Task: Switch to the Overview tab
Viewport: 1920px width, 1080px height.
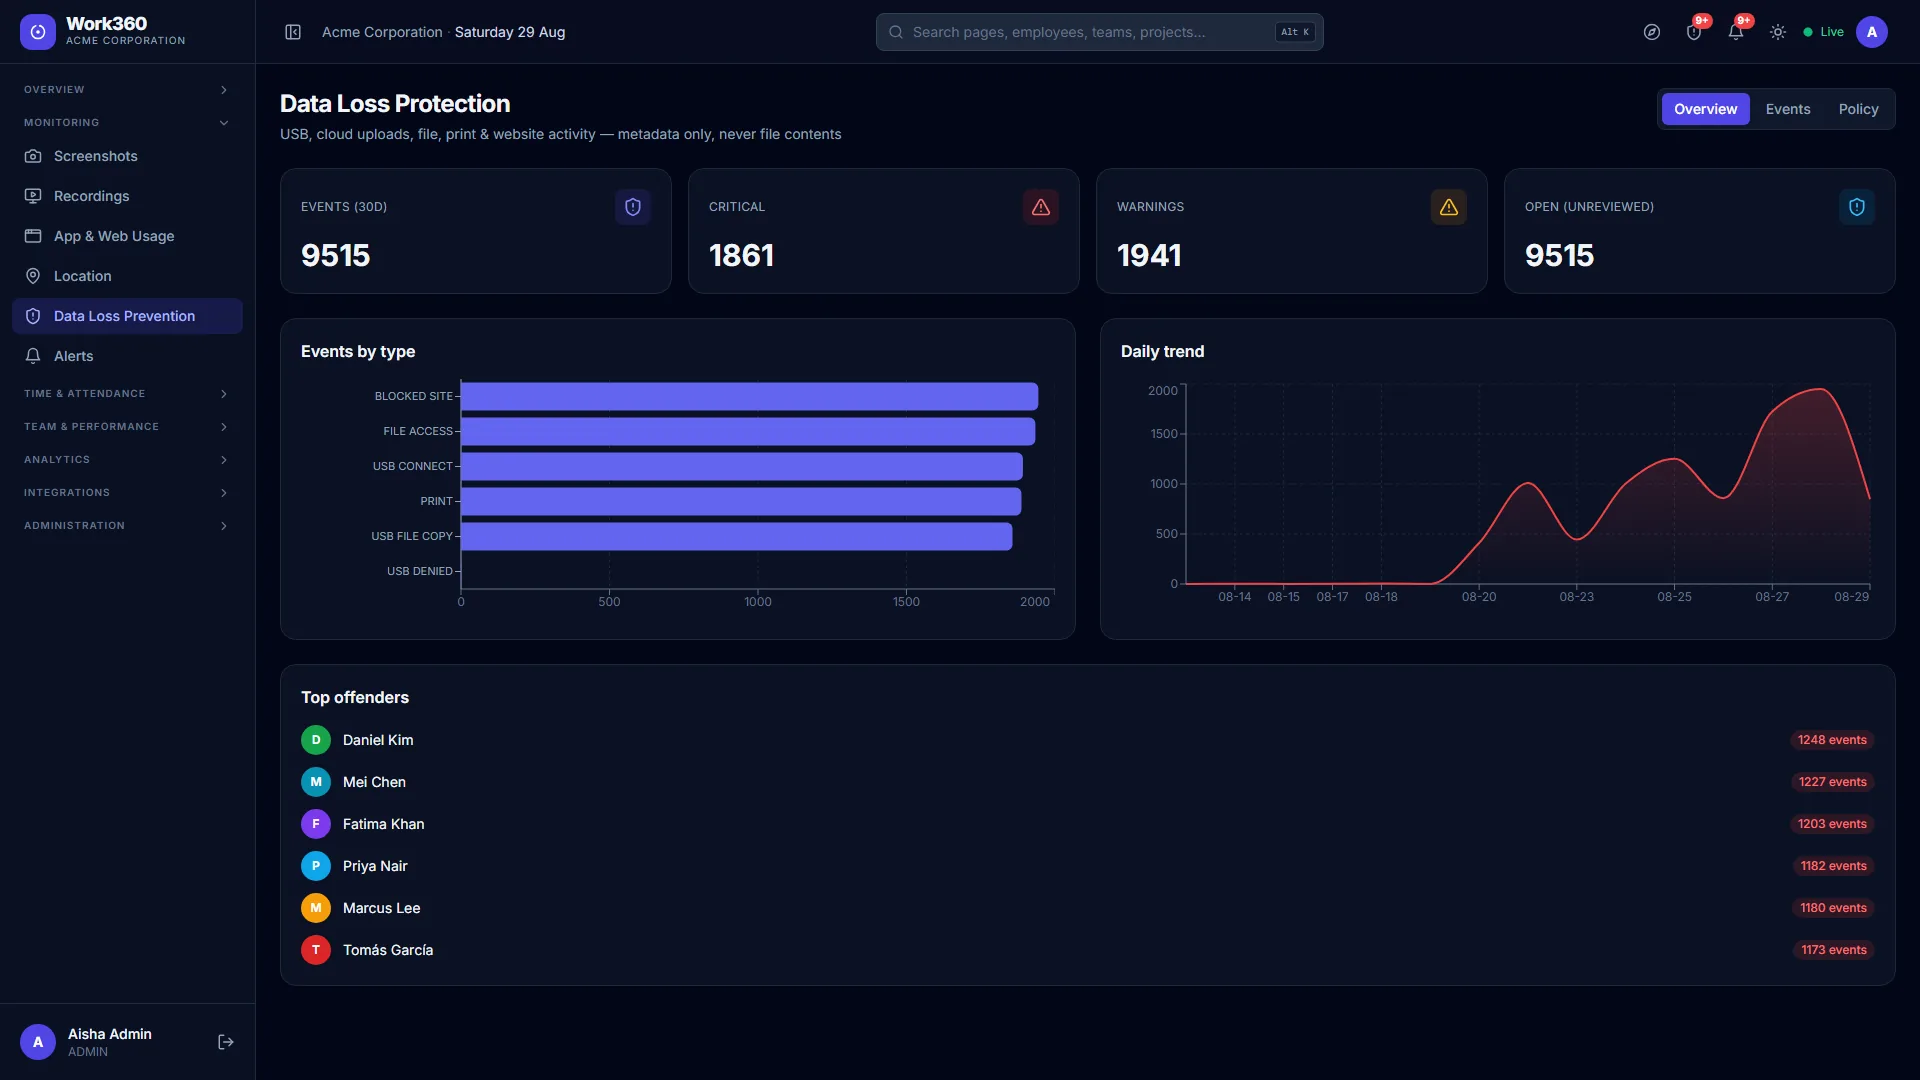Action: (1705, 109)
